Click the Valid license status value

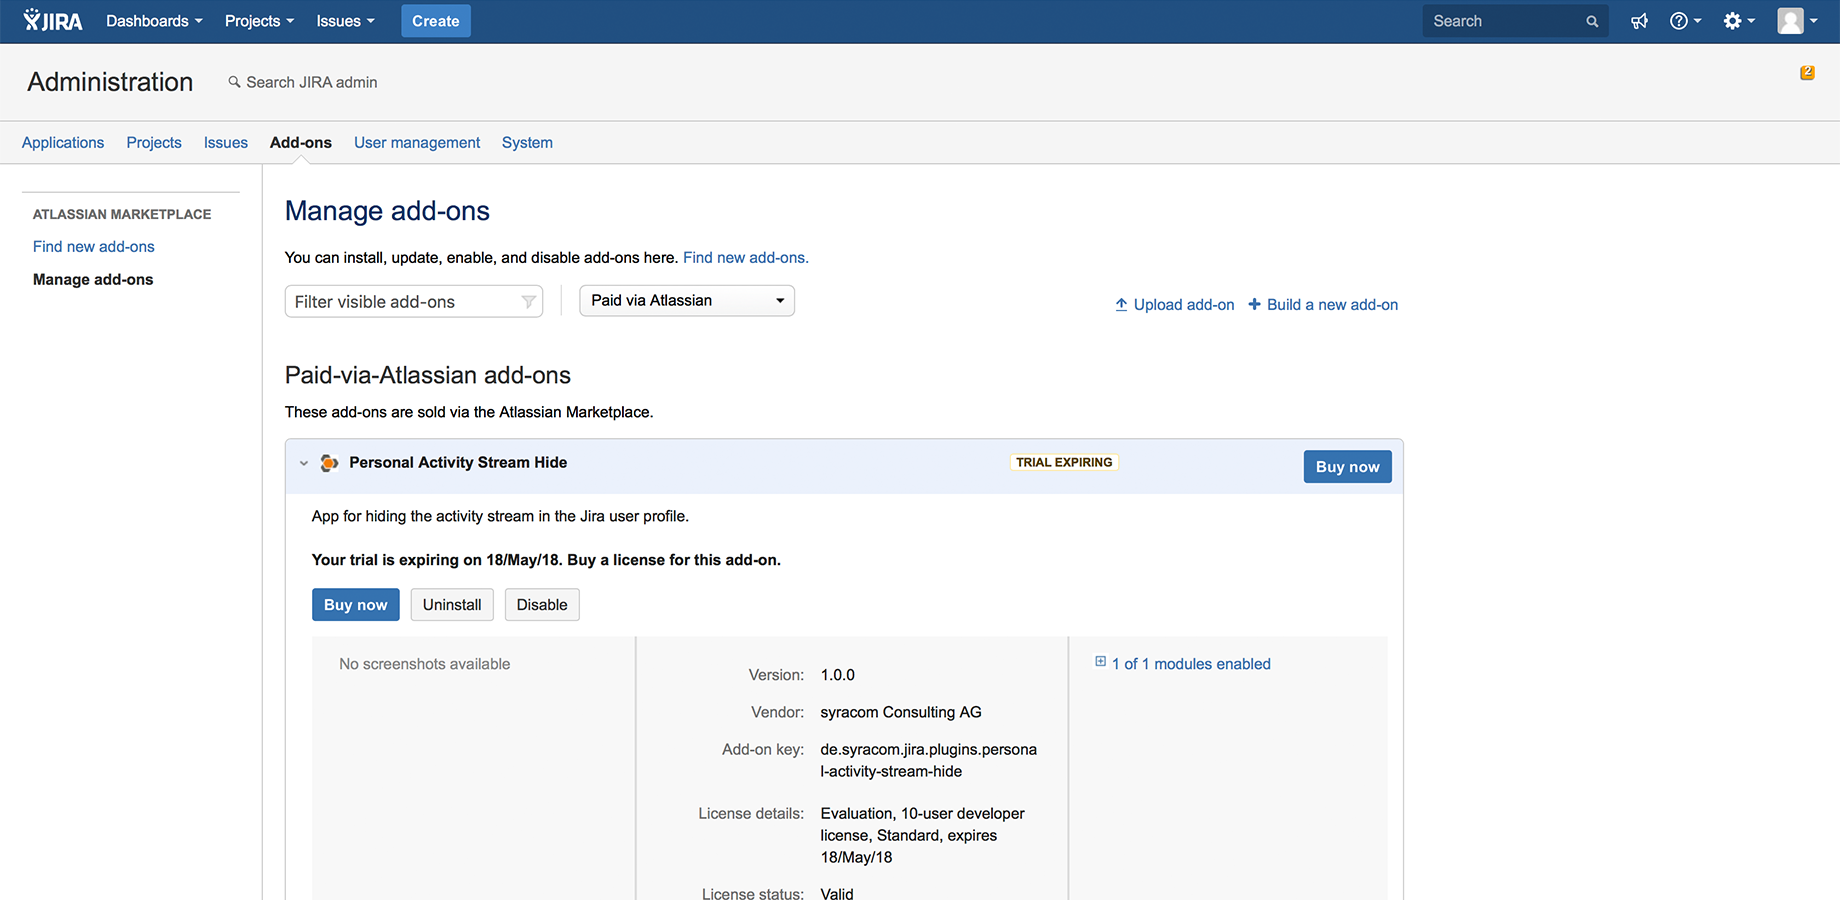837,894
